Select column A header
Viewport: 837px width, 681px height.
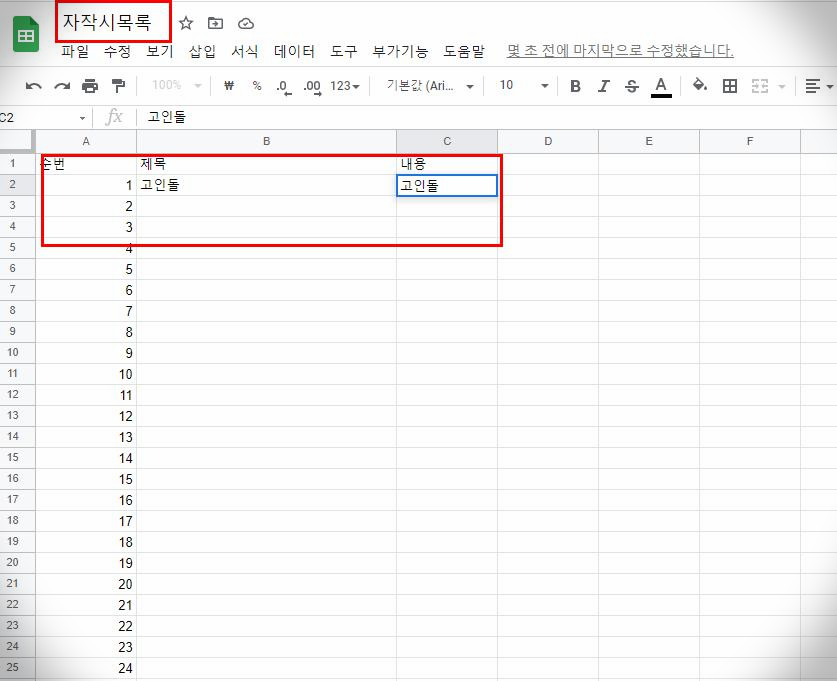coord(86,141)
